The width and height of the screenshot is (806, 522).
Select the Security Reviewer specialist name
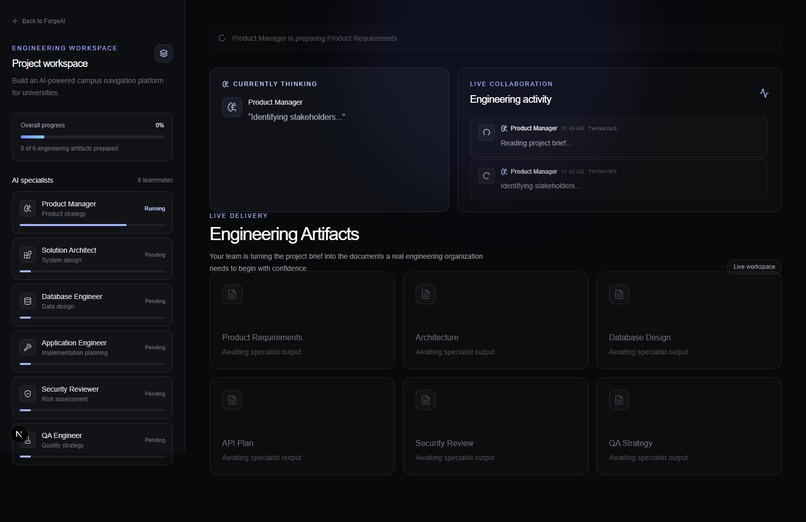click(x=70, y=389)
